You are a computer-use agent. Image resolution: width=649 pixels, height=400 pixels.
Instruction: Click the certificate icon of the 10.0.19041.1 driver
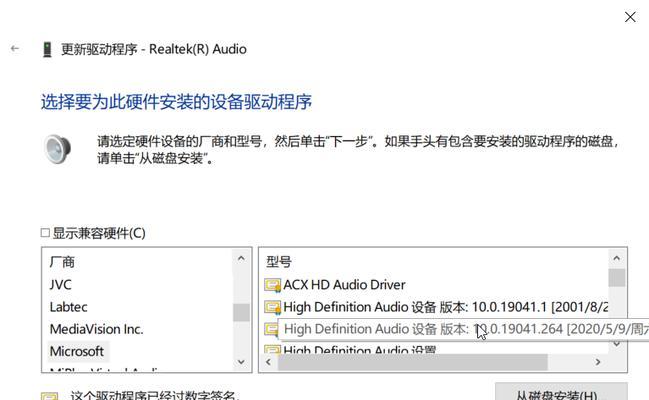click(x=272, y=307)
